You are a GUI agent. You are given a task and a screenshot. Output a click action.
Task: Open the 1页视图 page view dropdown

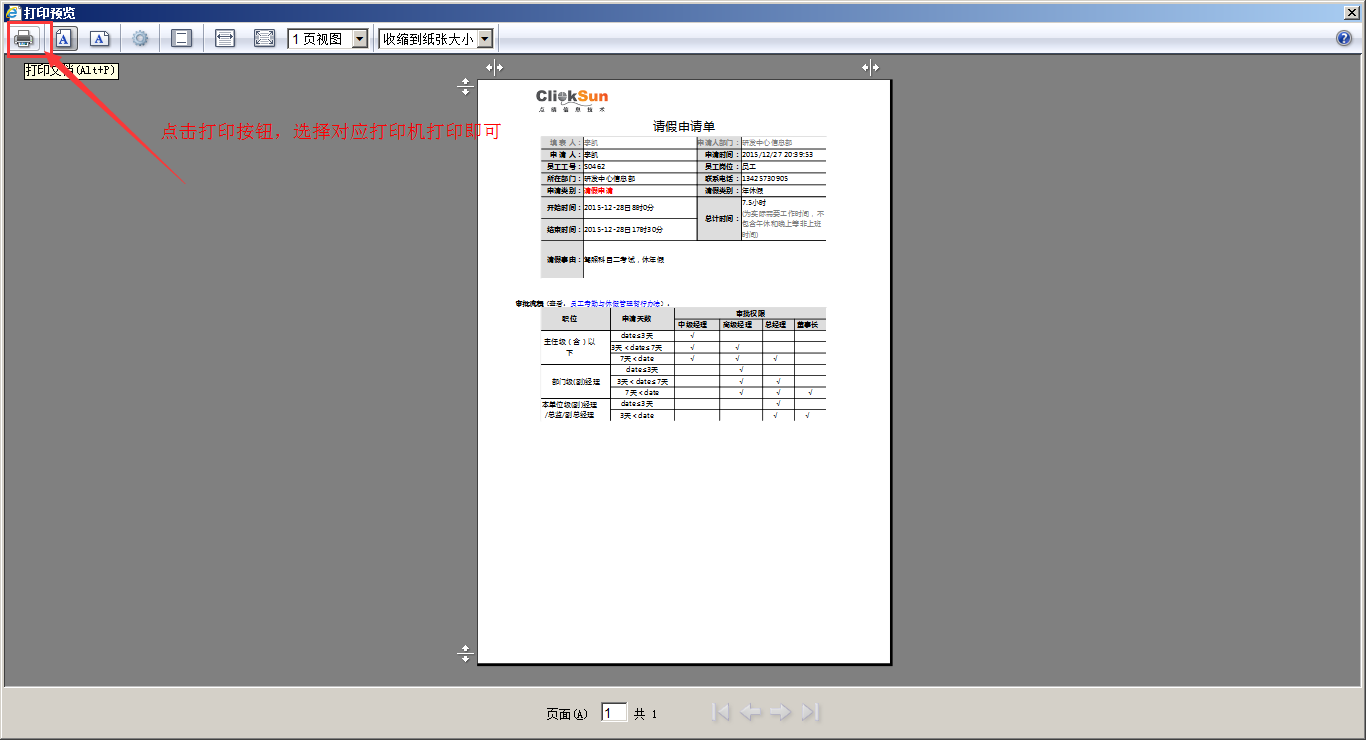[360, 39]
